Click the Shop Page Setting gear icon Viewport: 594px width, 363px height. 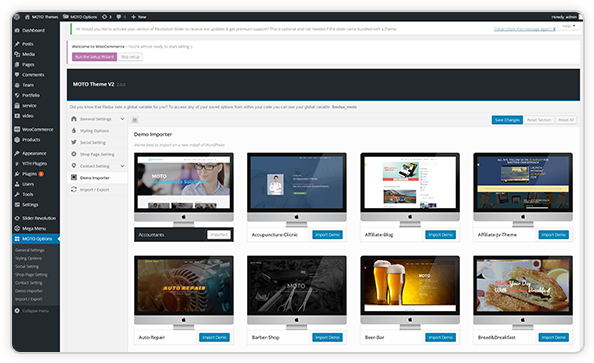click(74, 154)
